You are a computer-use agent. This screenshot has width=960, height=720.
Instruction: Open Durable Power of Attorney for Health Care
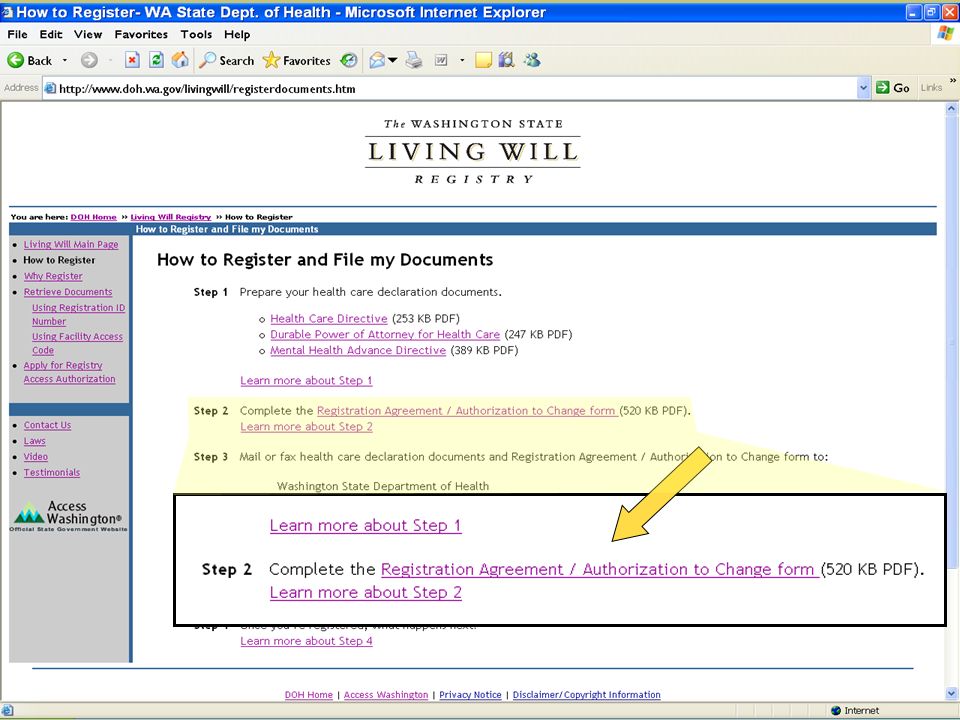pos(385,334)
